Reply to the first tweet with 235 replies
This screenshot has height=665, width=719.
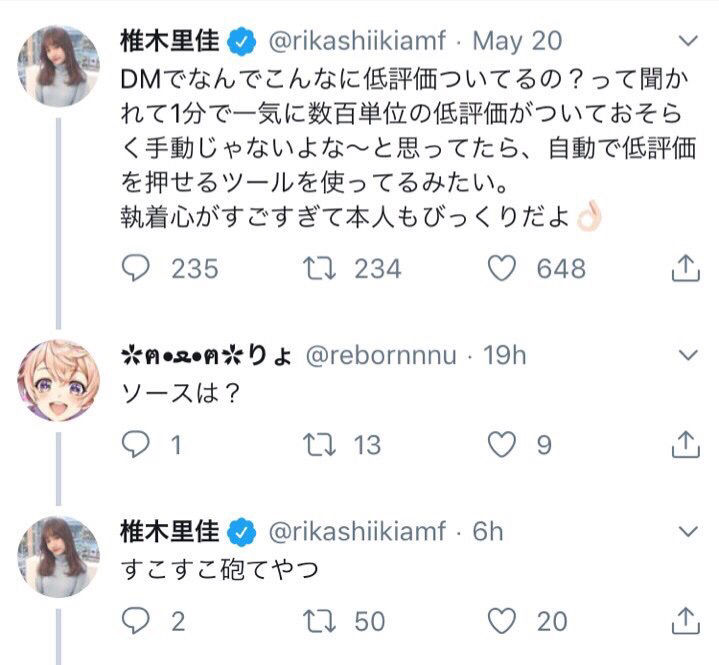click(x=136, y=268)
